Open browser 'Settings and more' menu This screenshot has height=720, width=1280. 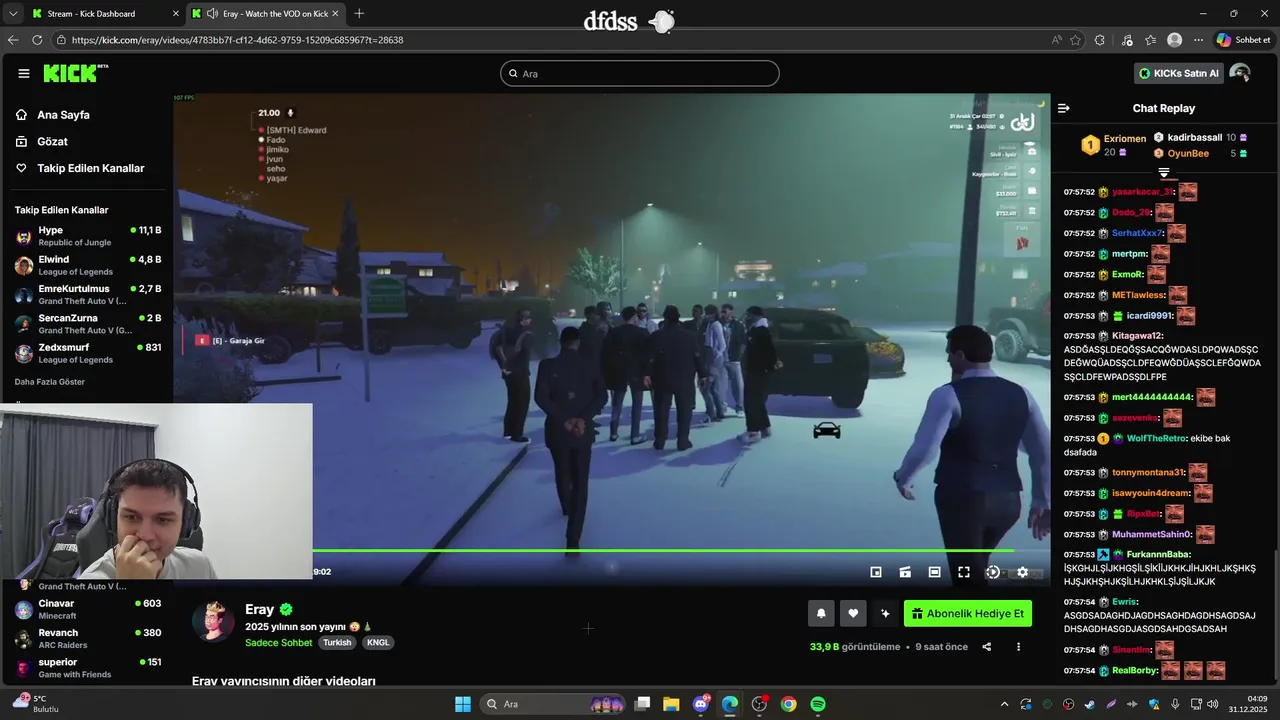[1198, 40]
